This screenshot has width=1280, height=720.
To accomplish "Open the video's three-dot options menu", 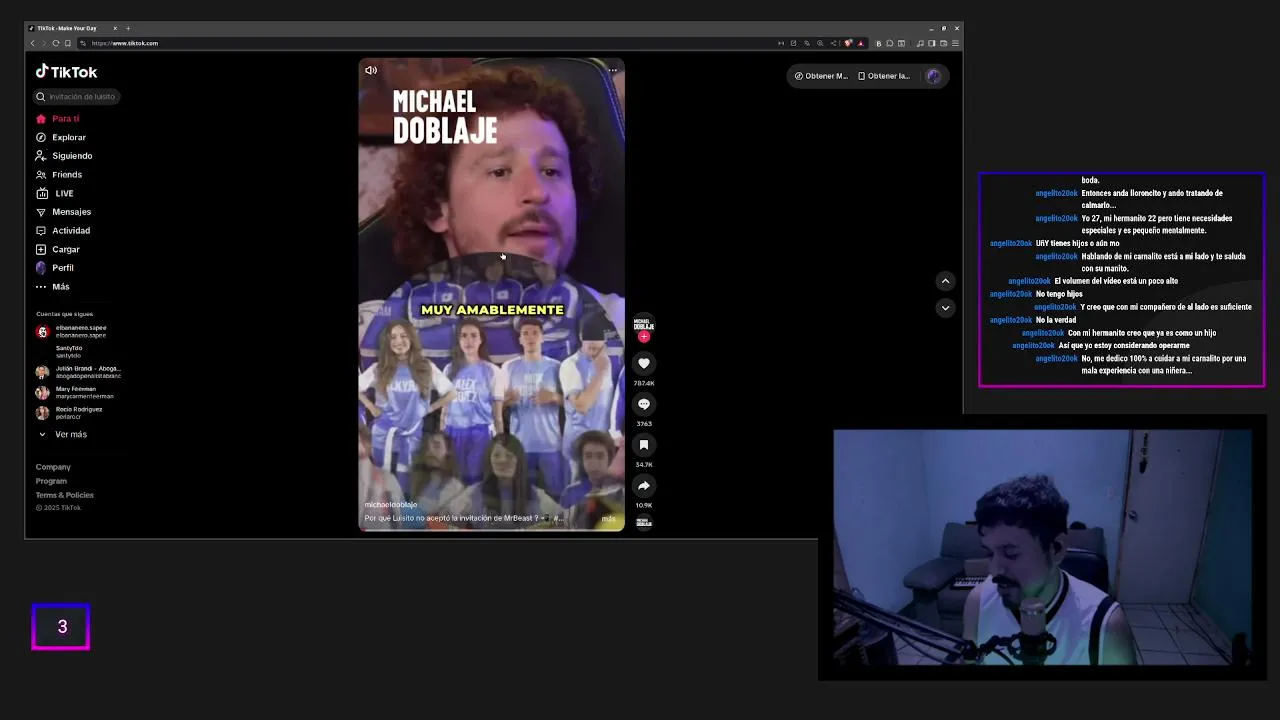I will coord(613,70).
